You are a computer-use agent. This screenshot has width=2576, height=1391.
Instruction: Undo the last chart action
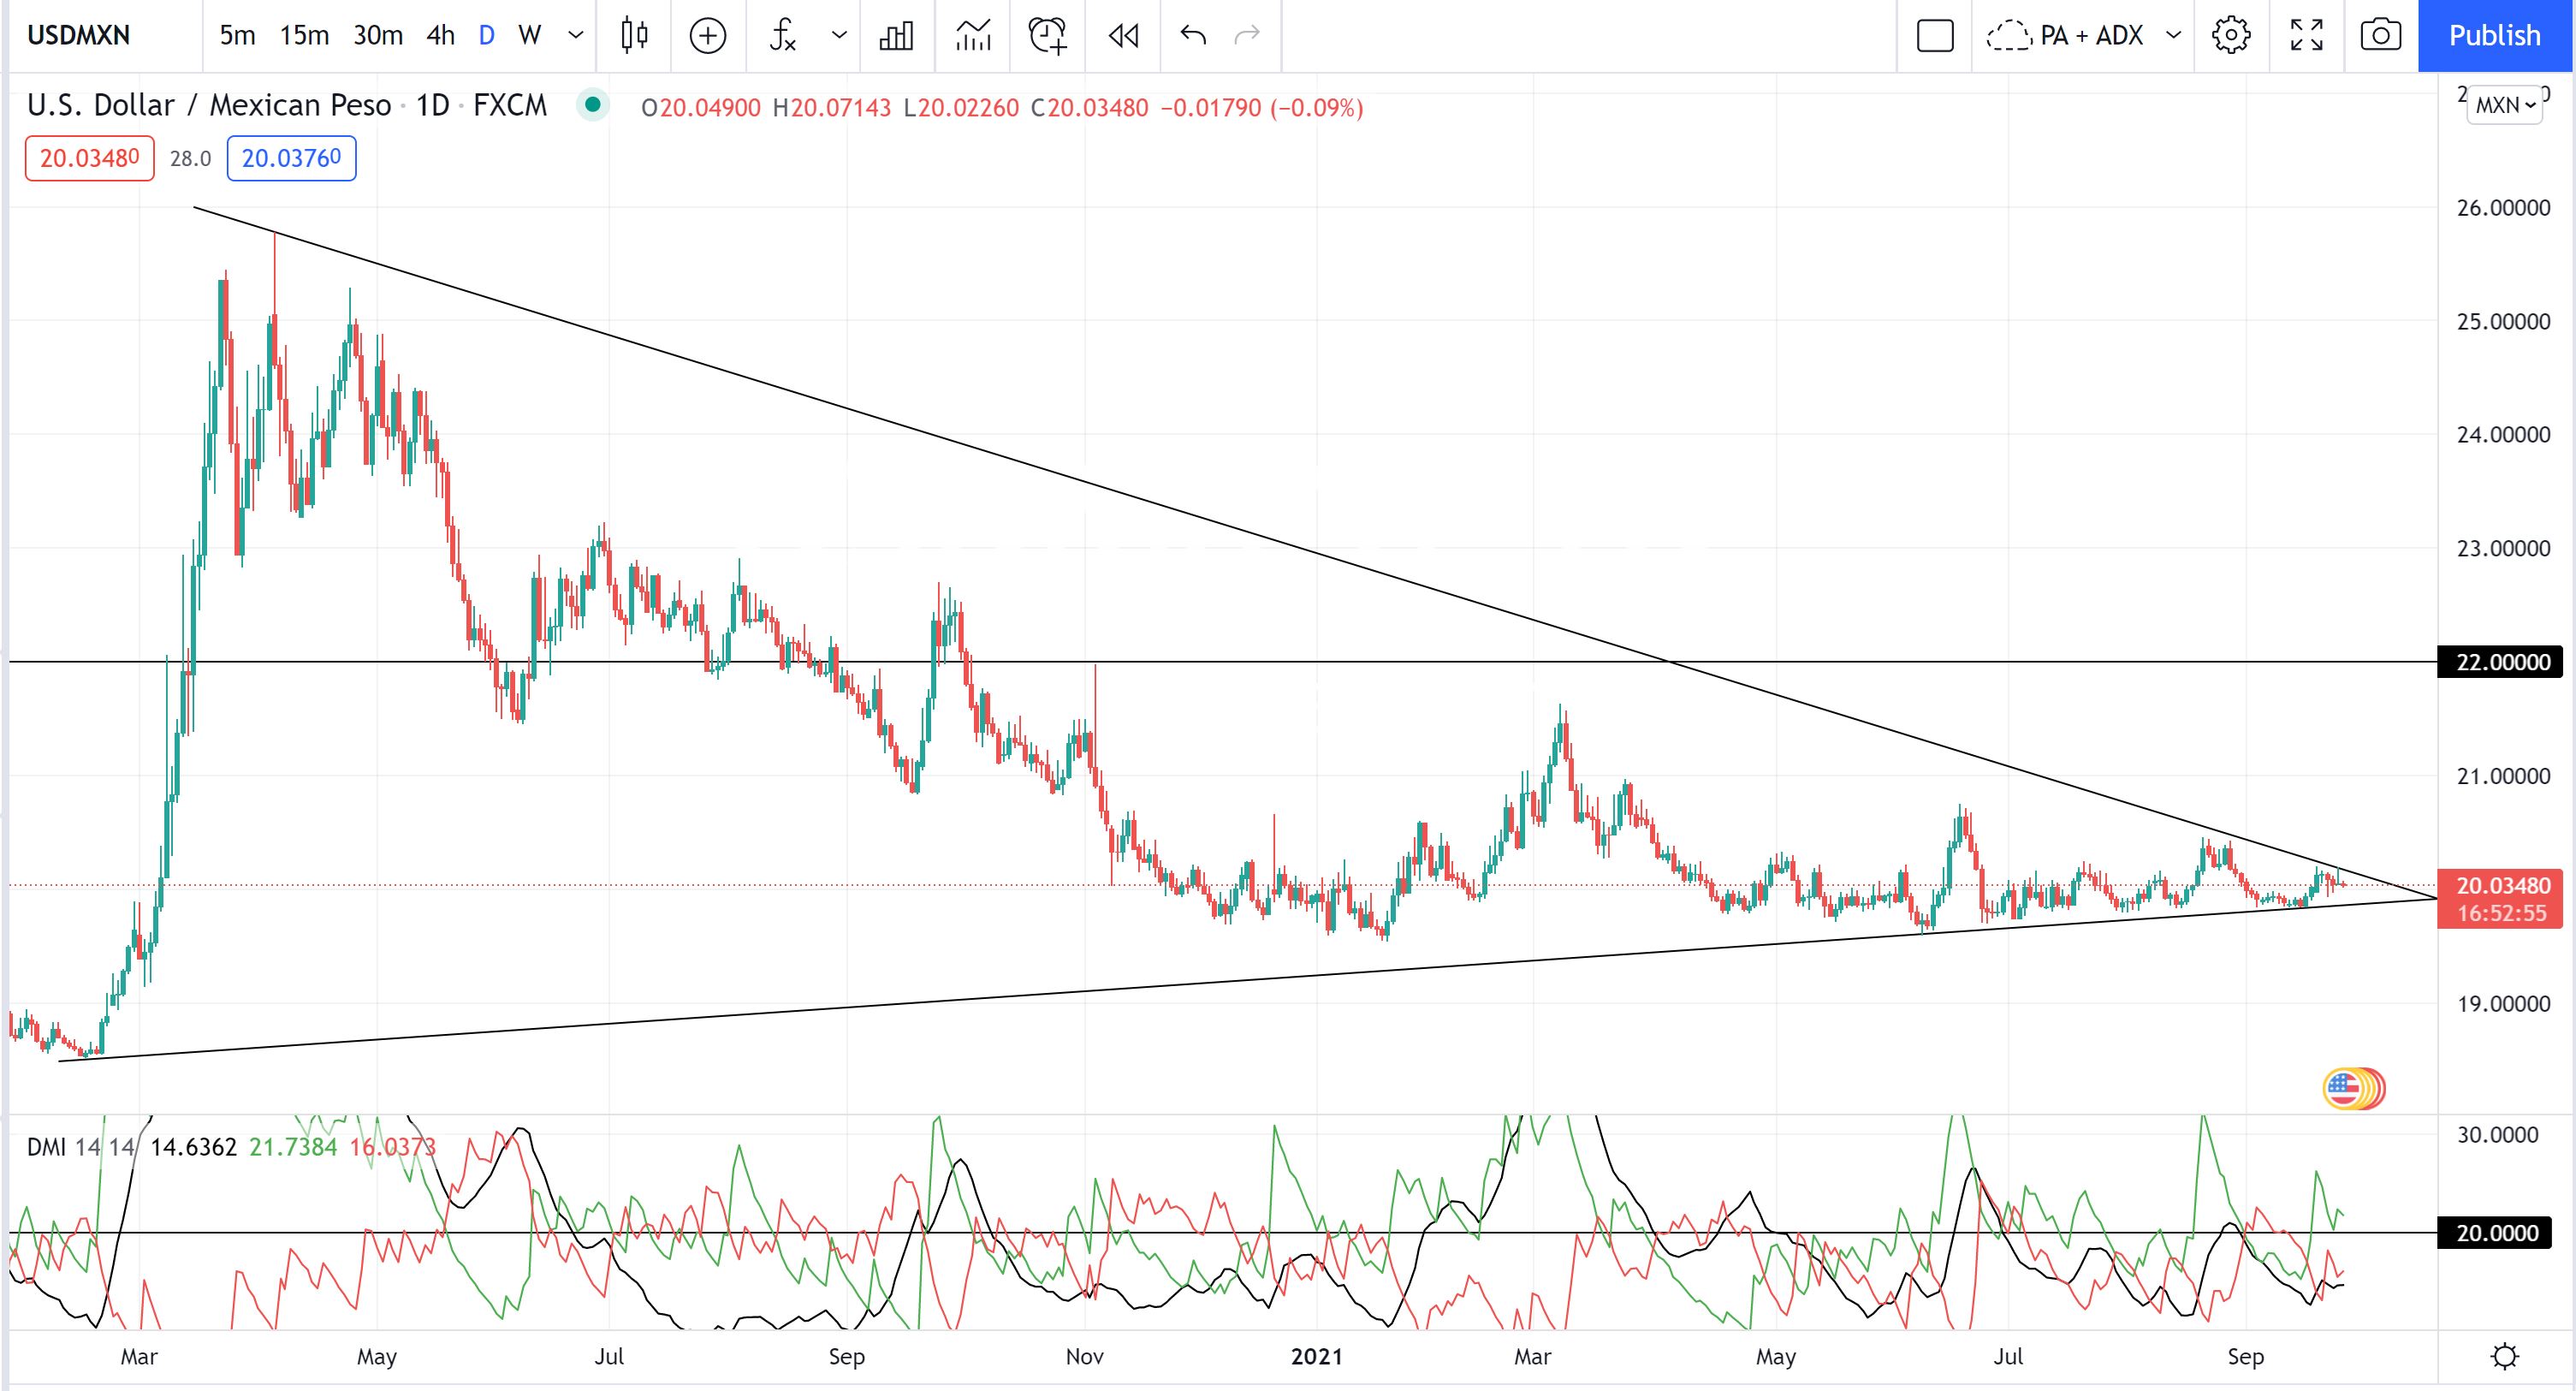1193,35
